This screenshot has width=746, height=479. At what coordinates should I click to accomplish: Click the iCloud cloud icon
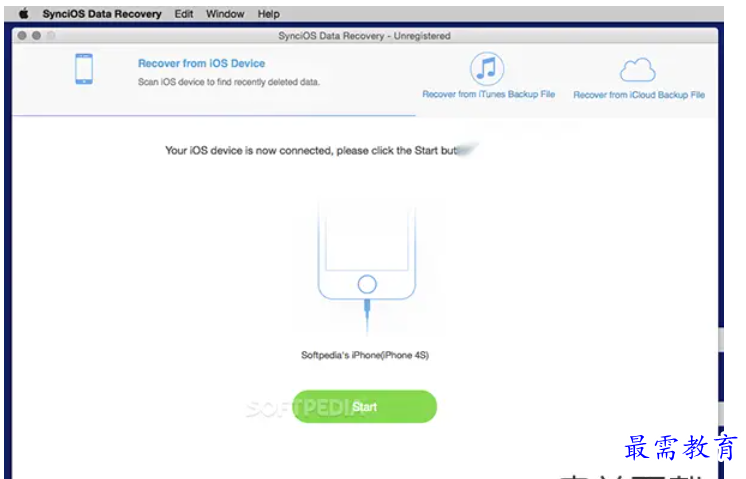638,70
